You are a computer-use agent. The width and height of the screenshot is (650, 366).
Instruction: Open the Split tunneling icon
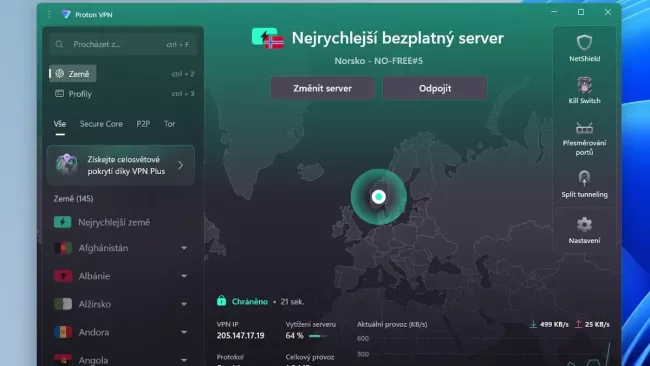pos(584,178)
